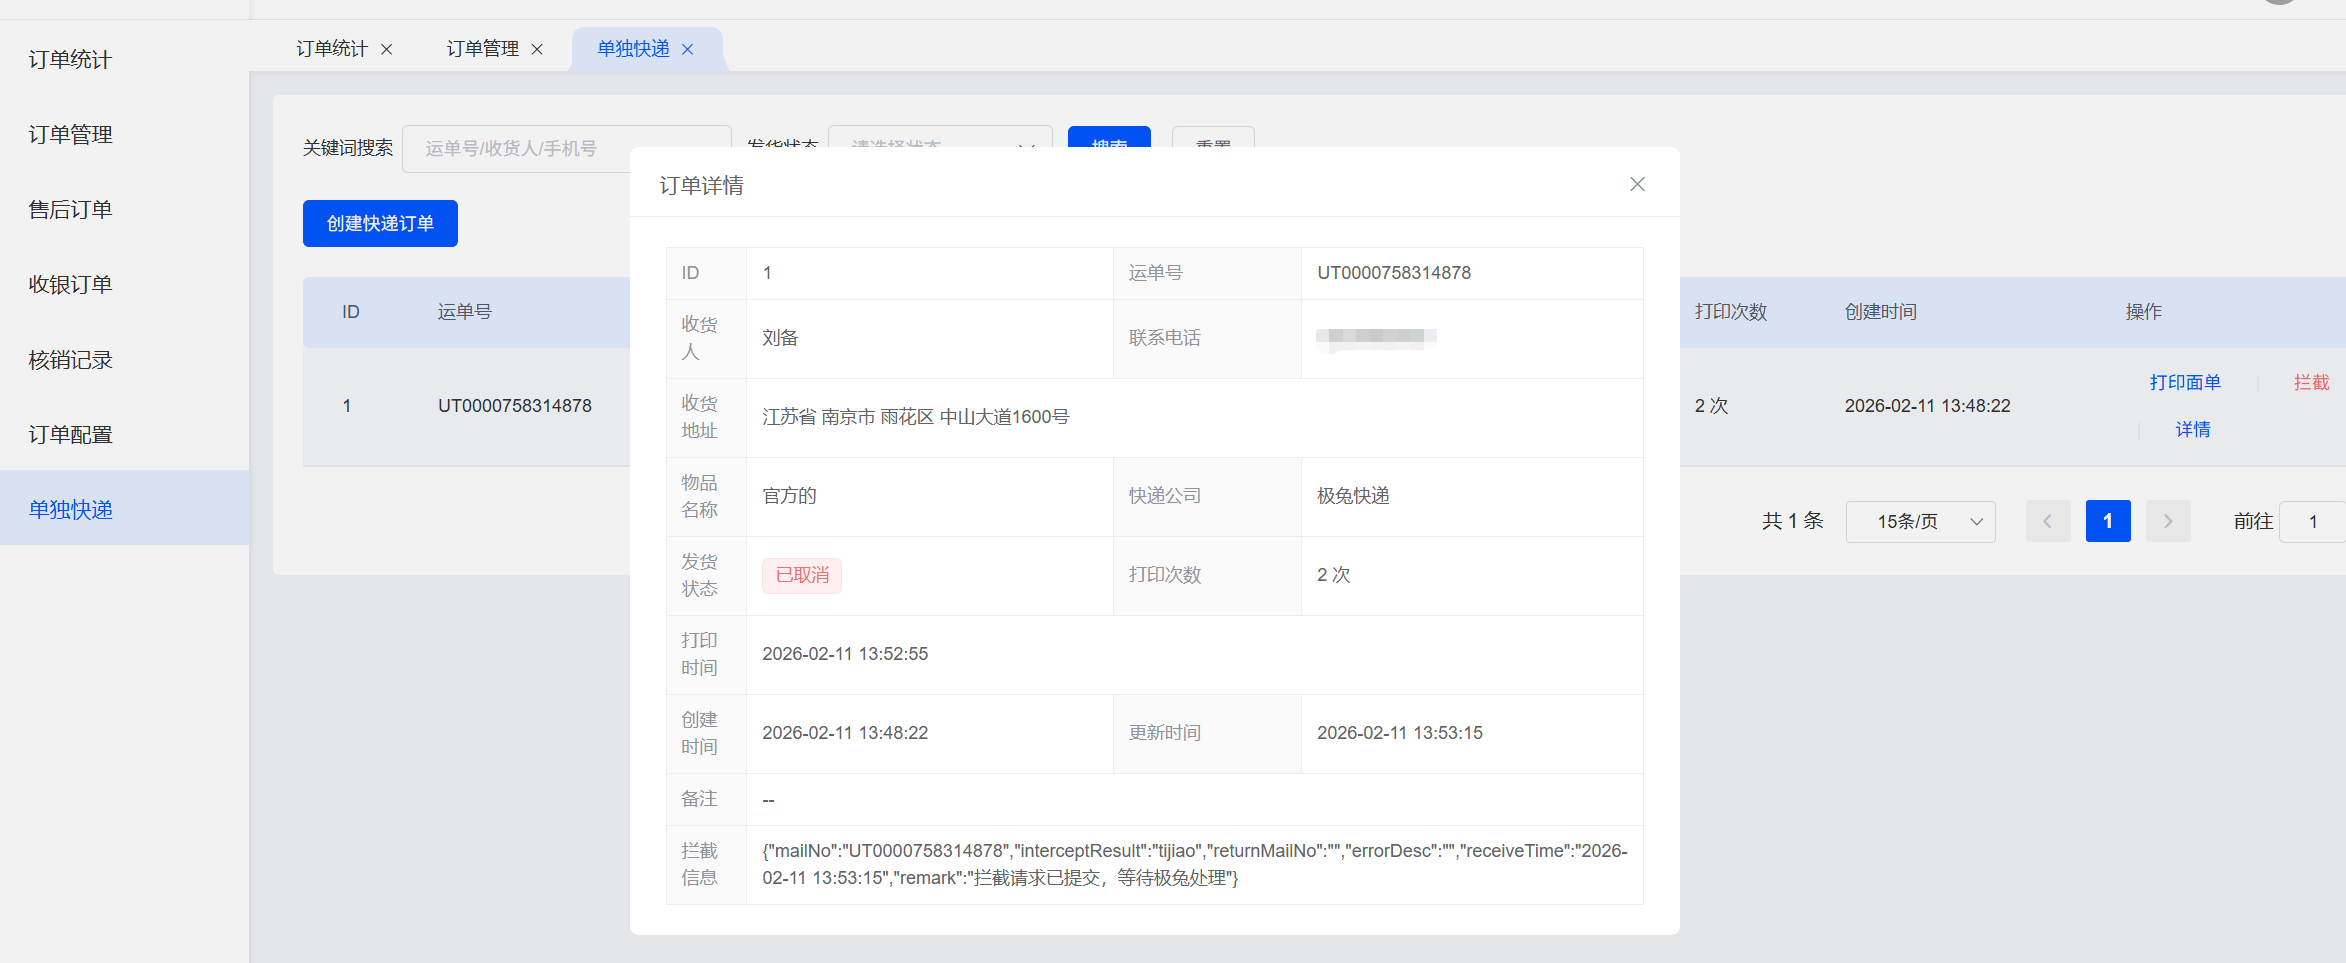Open the 详情 link for the order
This screenshot has width=2346, height=963.
(2192, 429)
